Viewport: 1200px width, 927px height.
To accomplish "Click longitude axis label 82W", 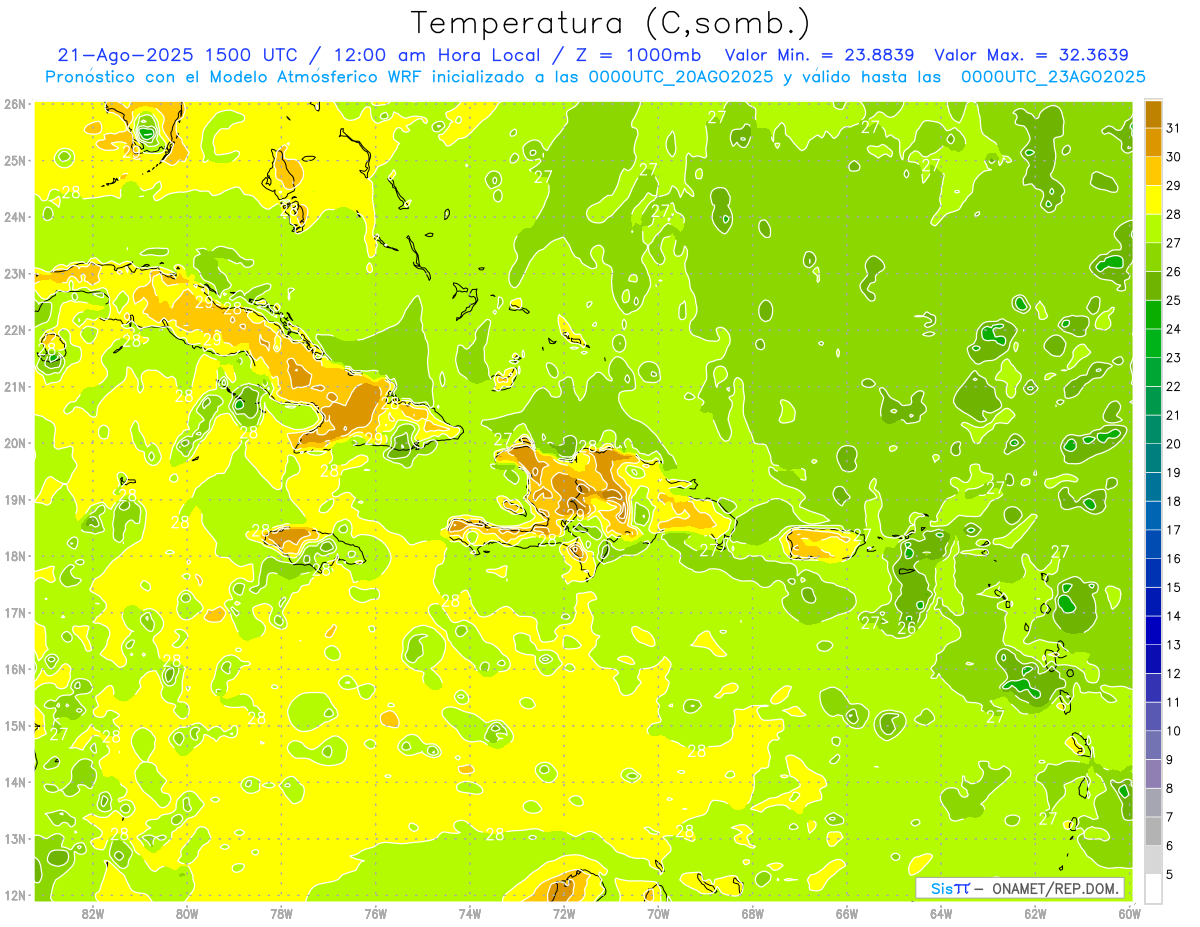I will (93, 913).
